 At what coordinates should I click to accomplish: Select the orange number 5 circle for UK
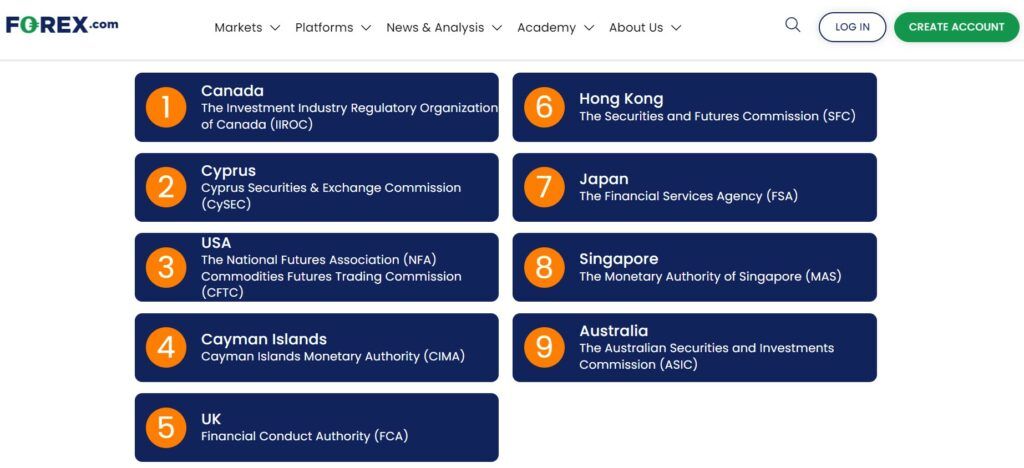pos(166,427)
